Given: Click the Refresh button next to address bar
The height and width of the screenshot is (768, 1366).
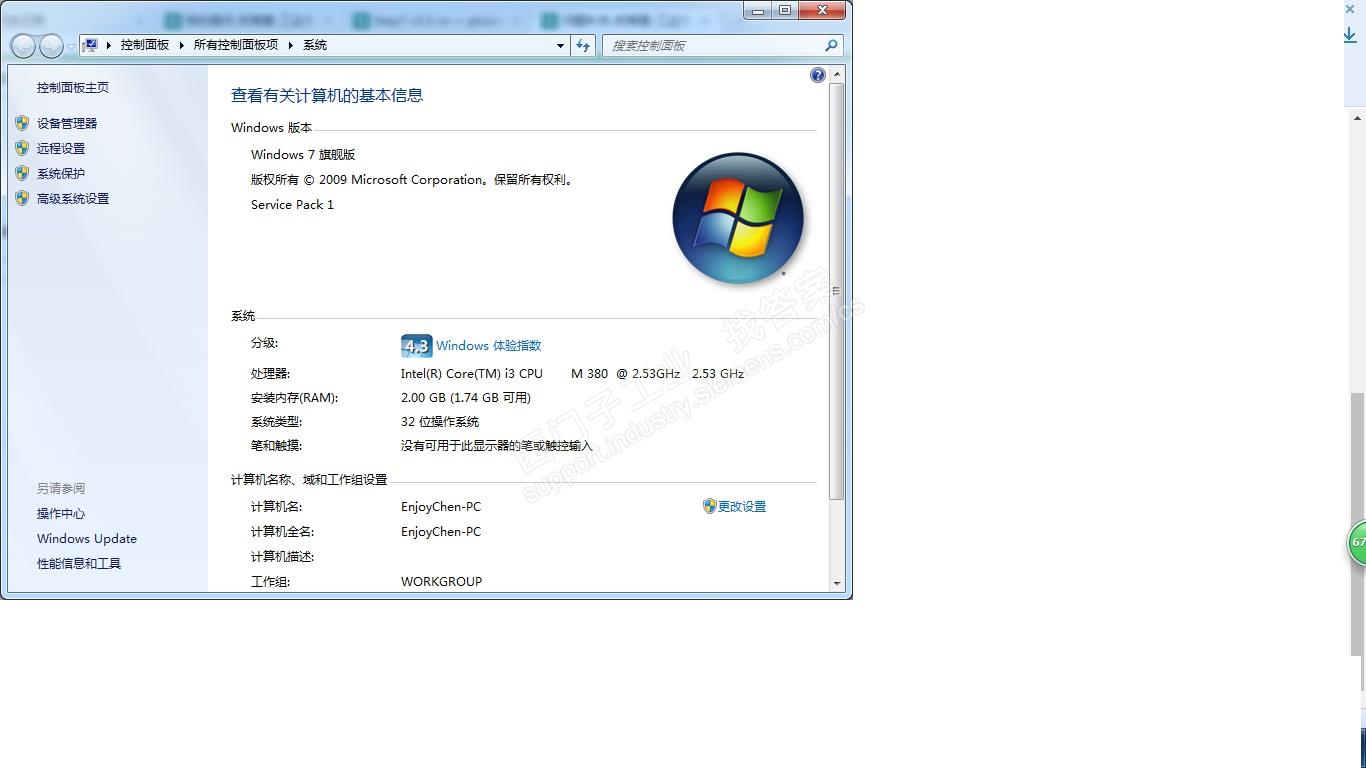Looking at the screenshot, I should pyautogui.click(x=583, y=45).
